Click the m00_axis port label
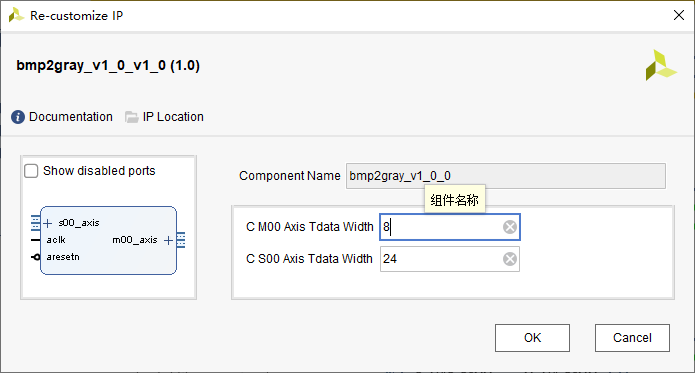Viewport: 695px width, 373px height. (x=135, y=240)
